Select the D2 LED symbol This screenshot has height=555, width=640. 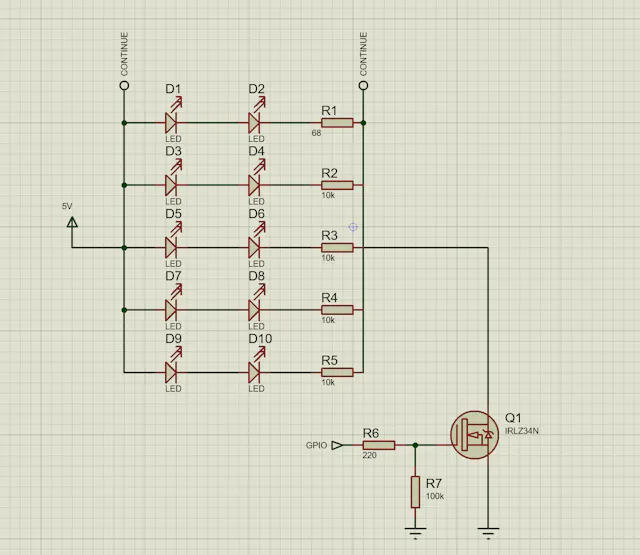(255, 122)
